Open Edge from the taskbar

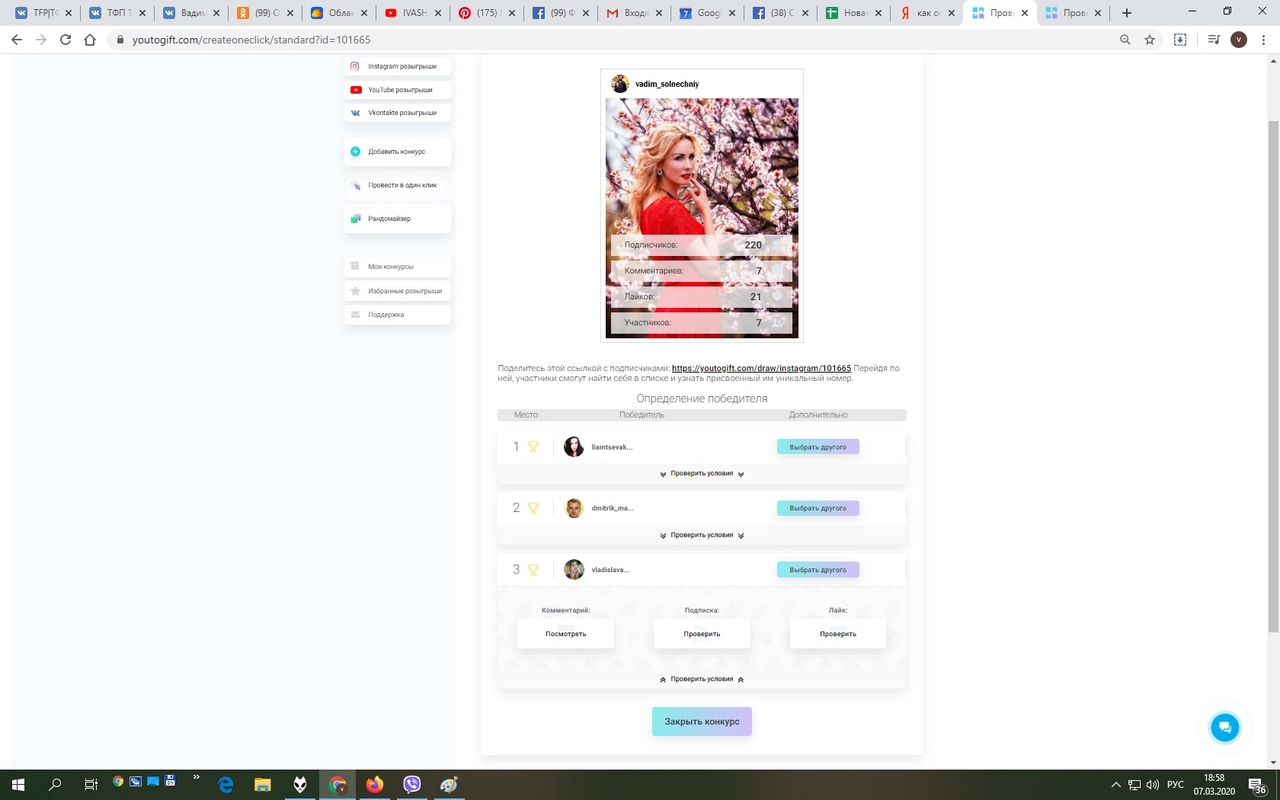coord(226,785)
